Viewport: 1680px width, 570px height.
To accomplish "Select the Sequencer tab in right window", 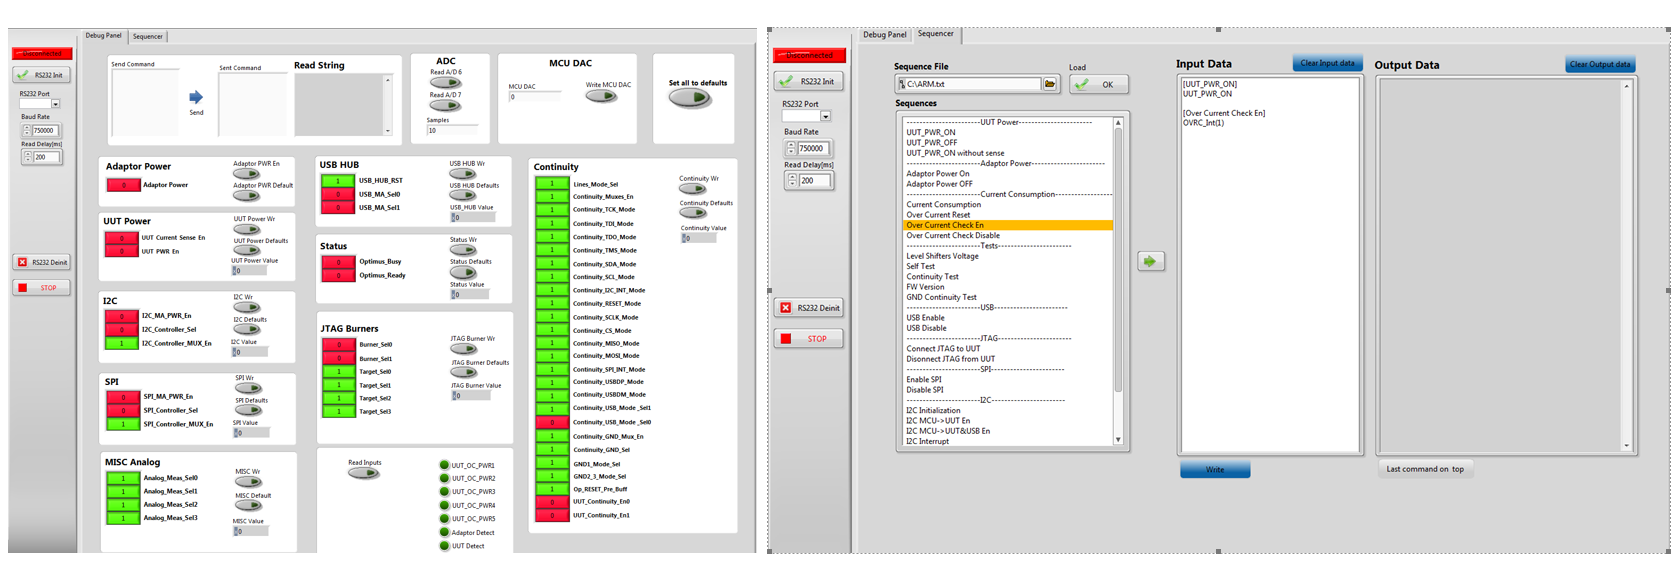I will point(936,34).
